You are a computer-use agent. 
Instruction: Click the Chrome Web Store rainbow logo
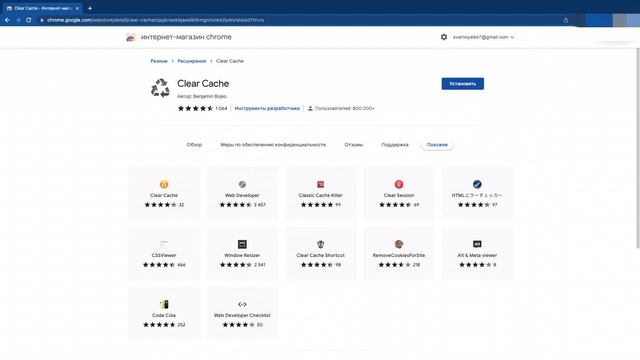coord(131,37)
